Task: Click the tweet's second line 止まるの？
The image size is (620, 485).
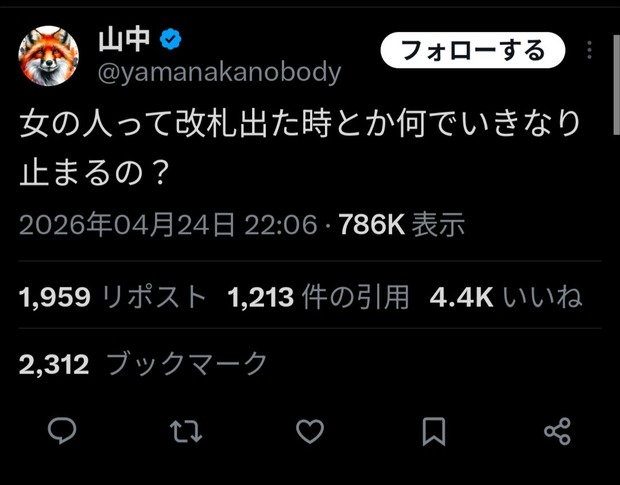Action: pos(94,173)
